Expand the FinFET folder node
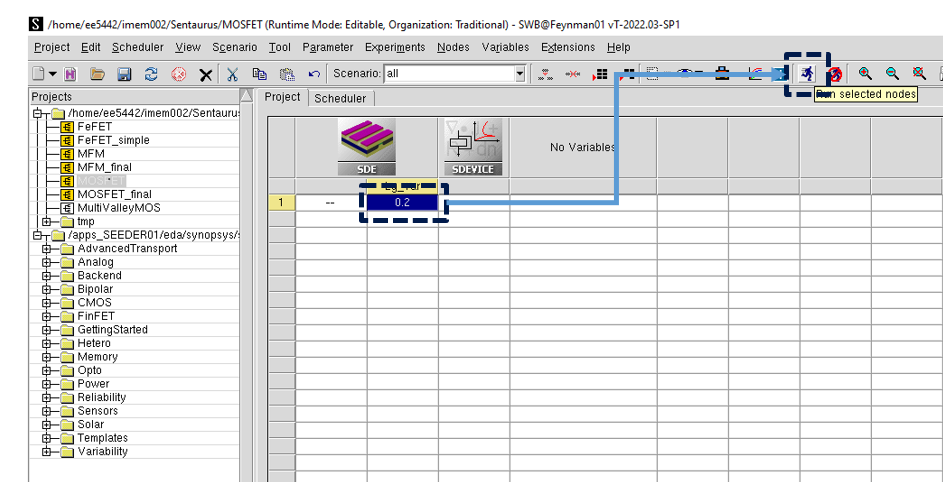The height and width of the screenshot is (488, 951). coord(47,316)
